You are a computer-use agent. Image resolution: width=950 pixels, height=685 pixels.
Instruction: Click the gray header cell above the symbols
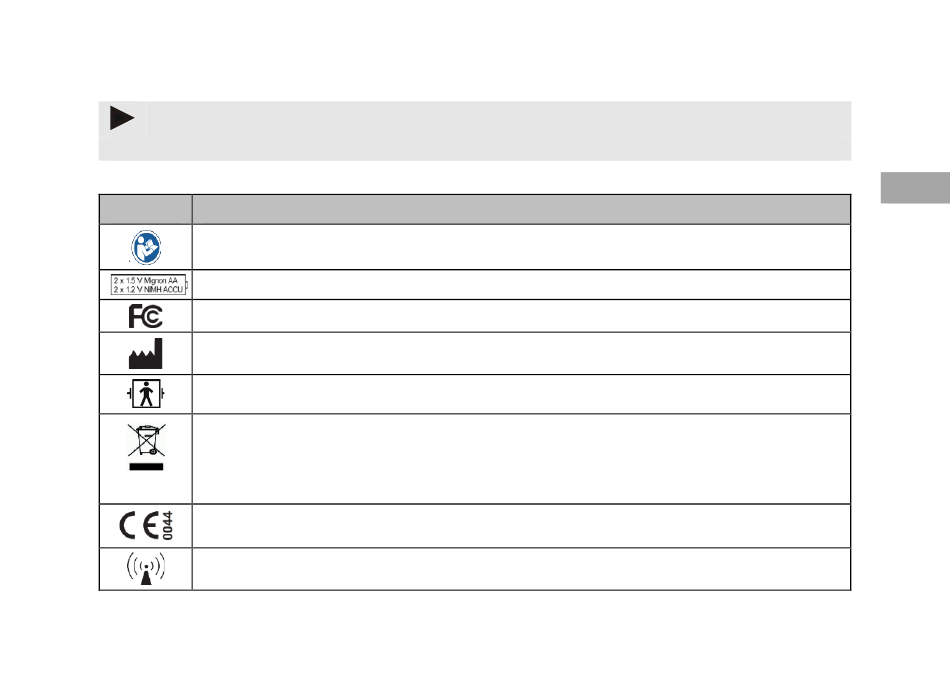tap(145, 210)
